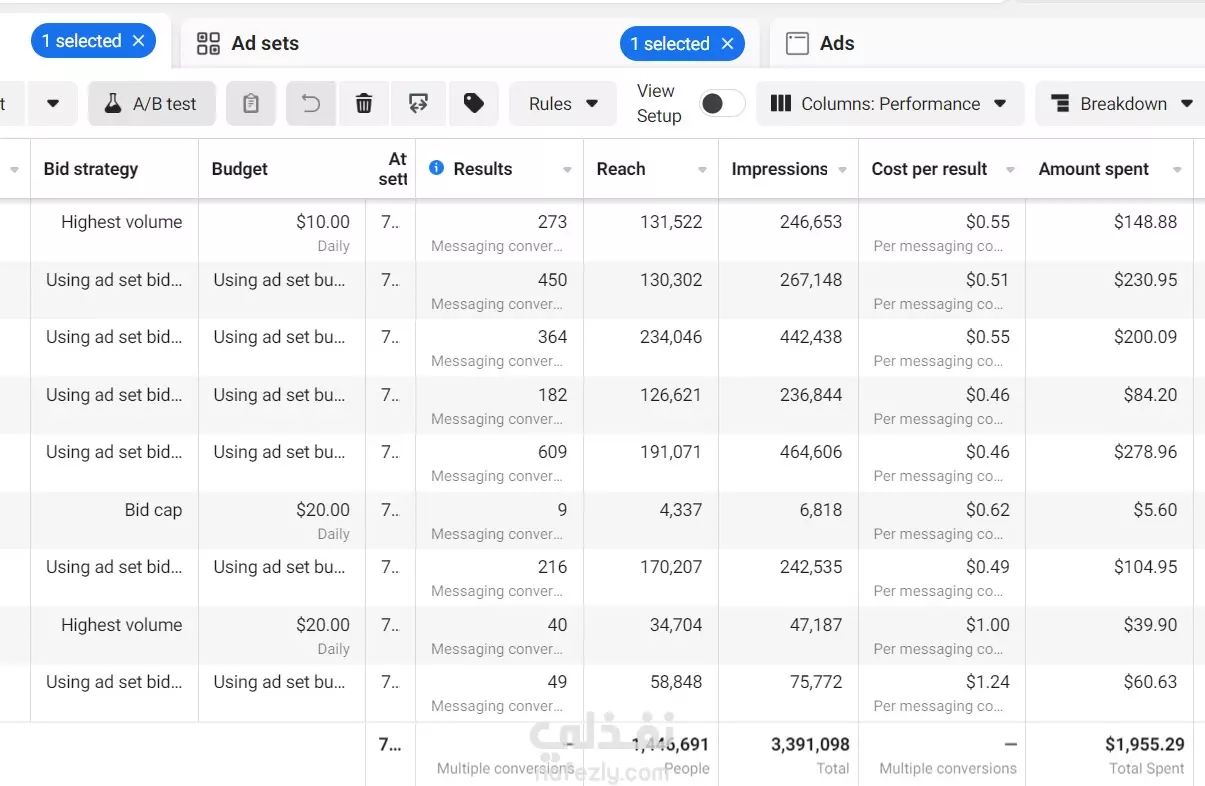Click the A/B test flask icon

(113, 104)
